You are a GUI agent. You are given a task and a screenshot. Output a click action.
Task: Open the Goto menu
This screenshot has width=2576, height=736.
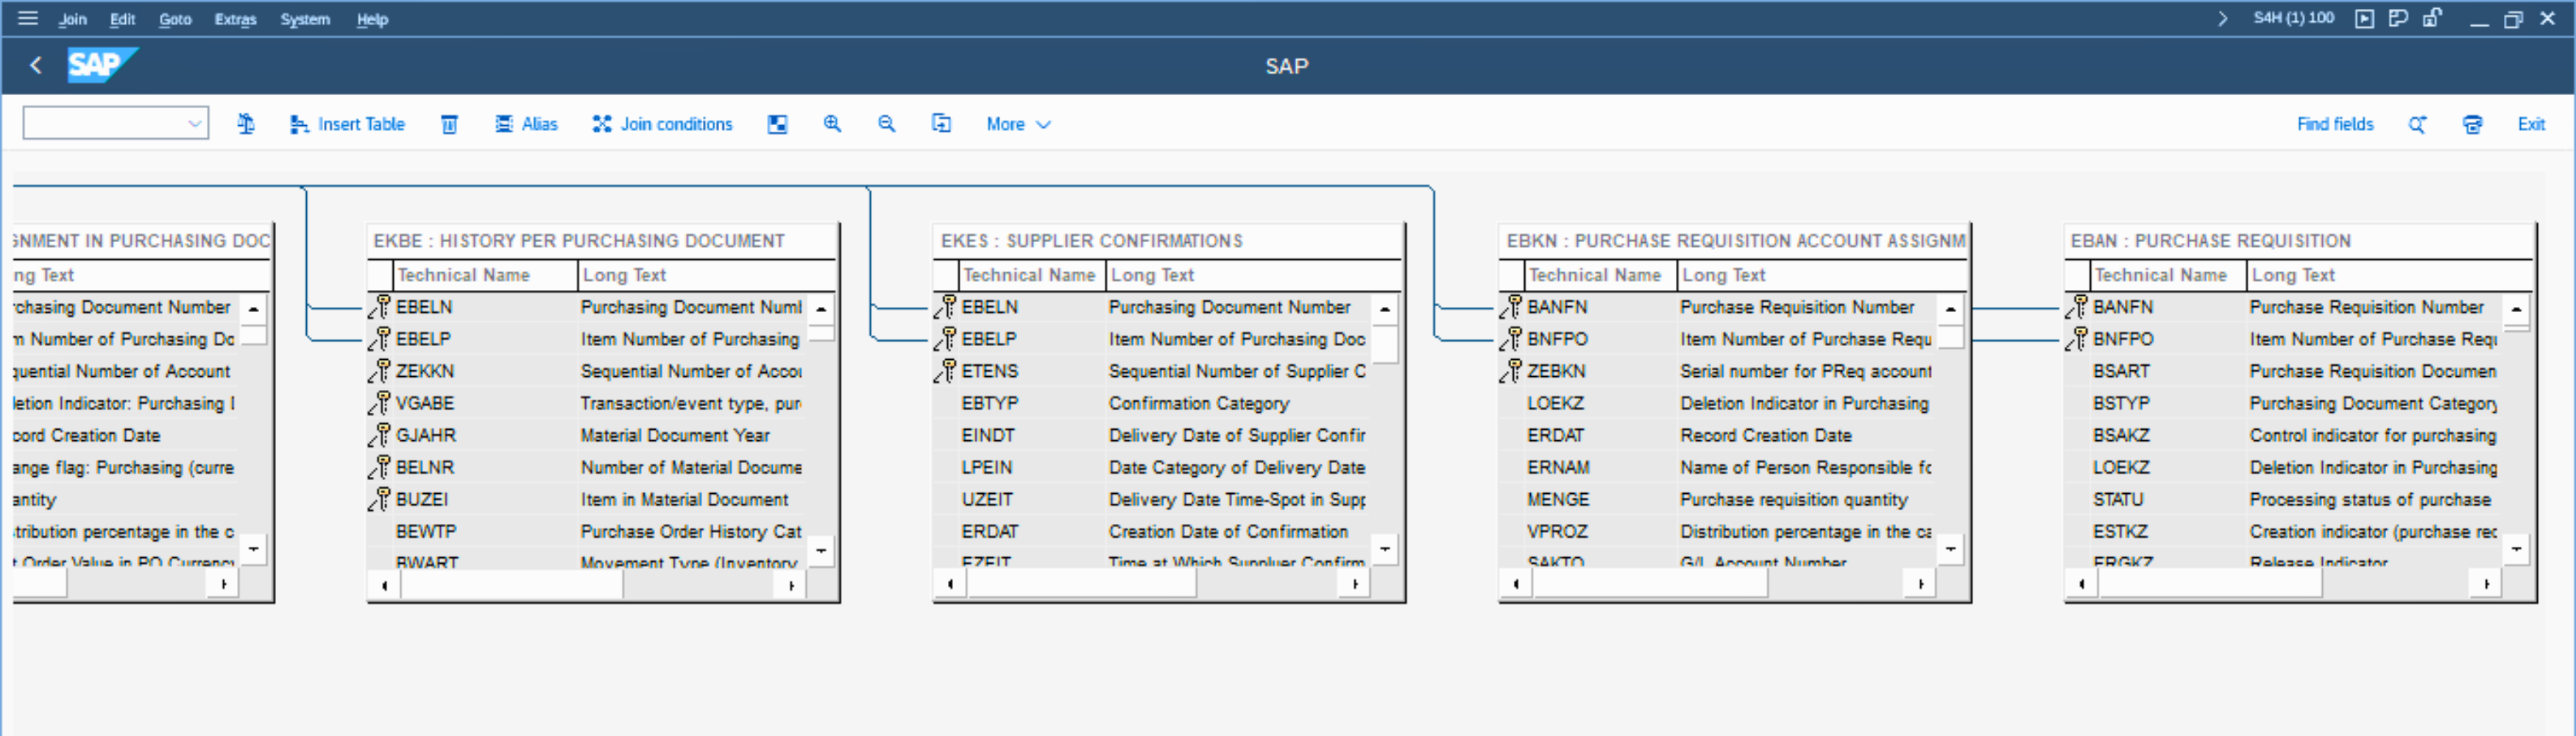(x=175, y=19)
